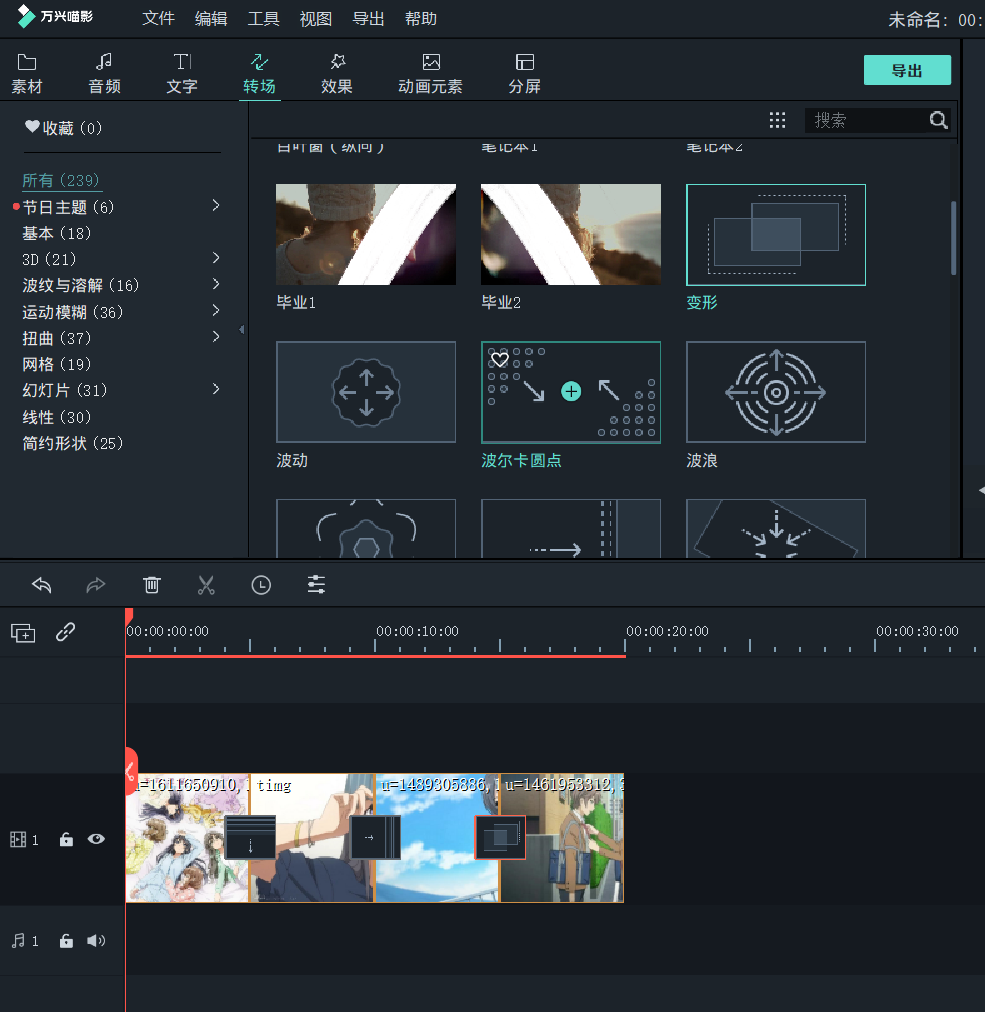Screen dimensions: 985x1012
Task: Open timeline adjustment settings sliders icon
Action: 316,584
